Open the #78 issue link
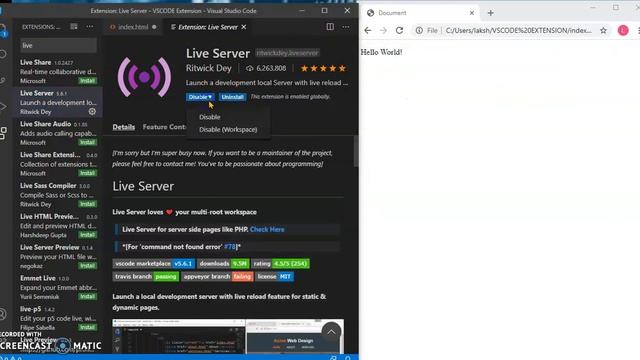This screenshot has height=360, width=640. pos(230,247)
